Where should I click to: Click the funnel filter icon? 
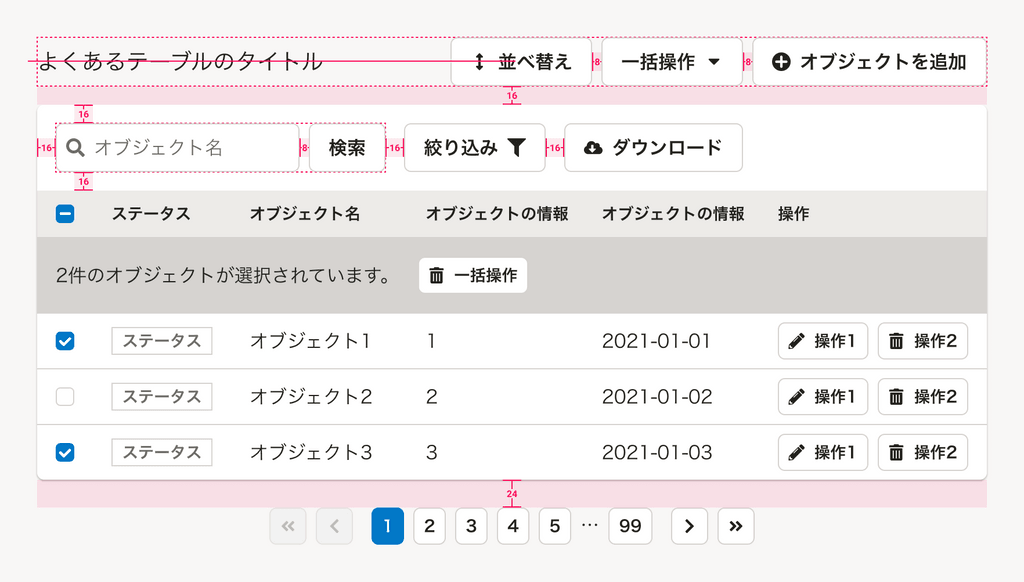(x=516, y=148)
